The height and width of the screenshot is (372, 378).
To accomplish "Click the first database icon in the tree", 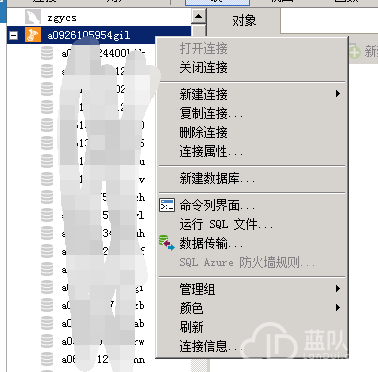I will coord(47,53).
